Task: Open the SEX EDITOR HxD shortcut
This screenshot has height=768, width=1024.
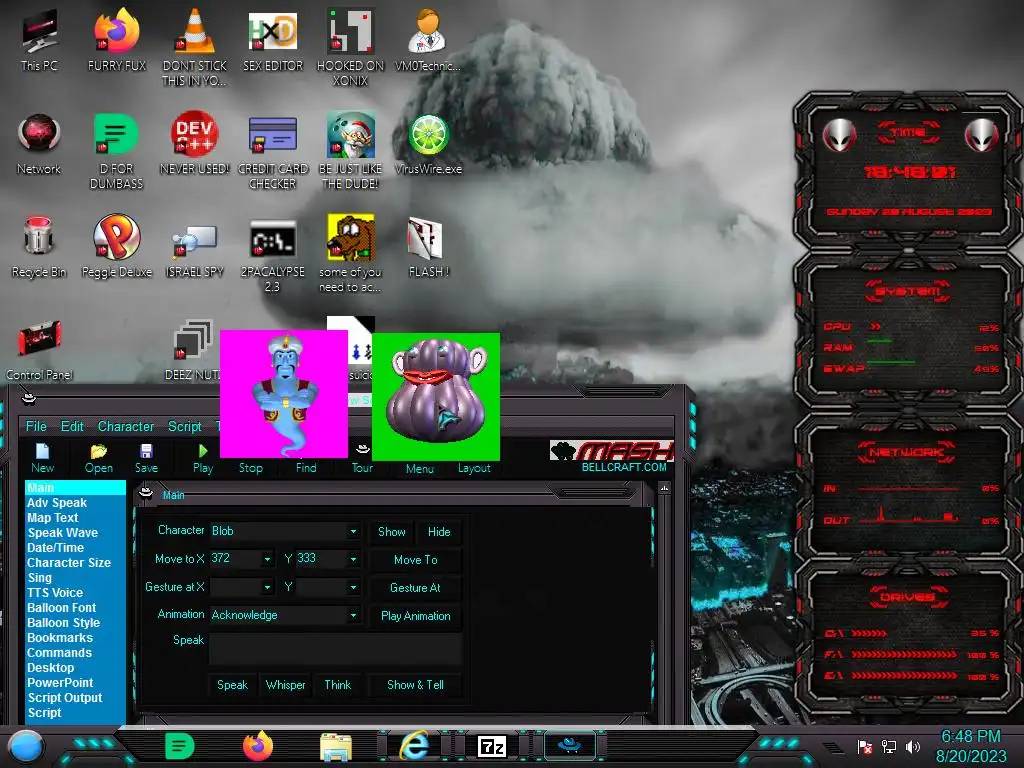Action: pos(273,40)
